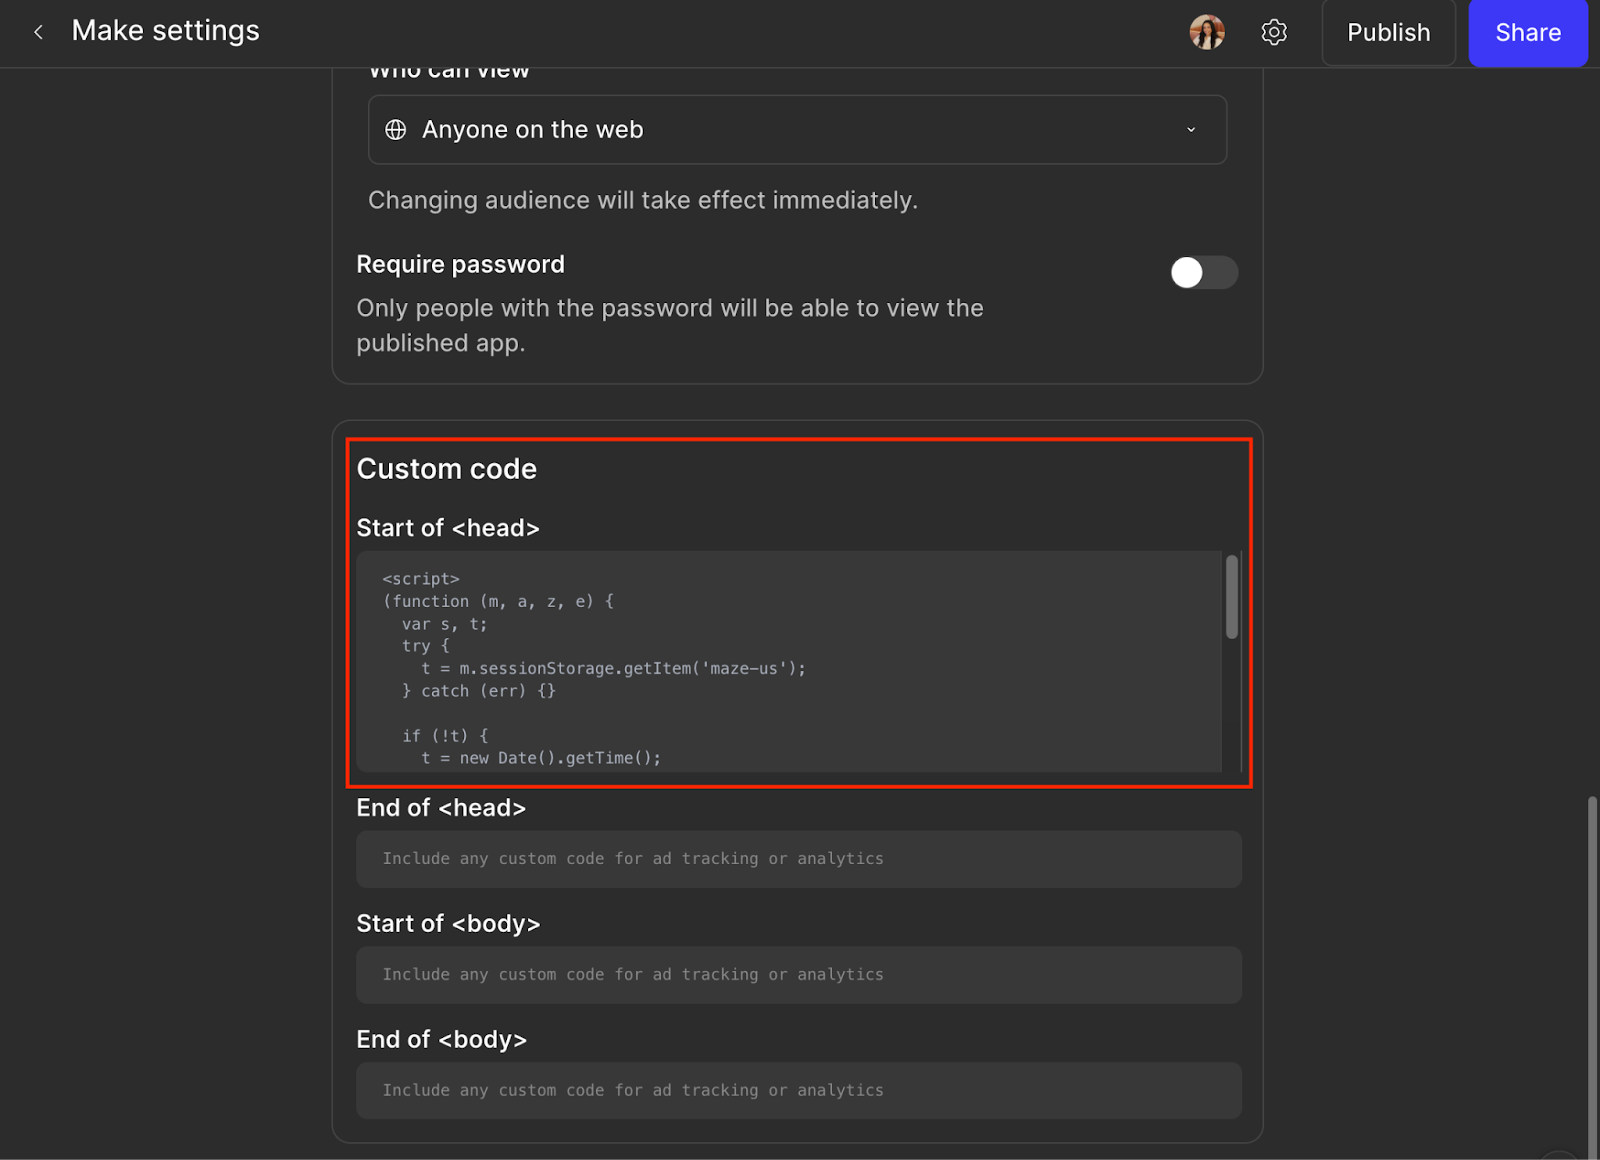Click the blue Share button

(1527, 32)
